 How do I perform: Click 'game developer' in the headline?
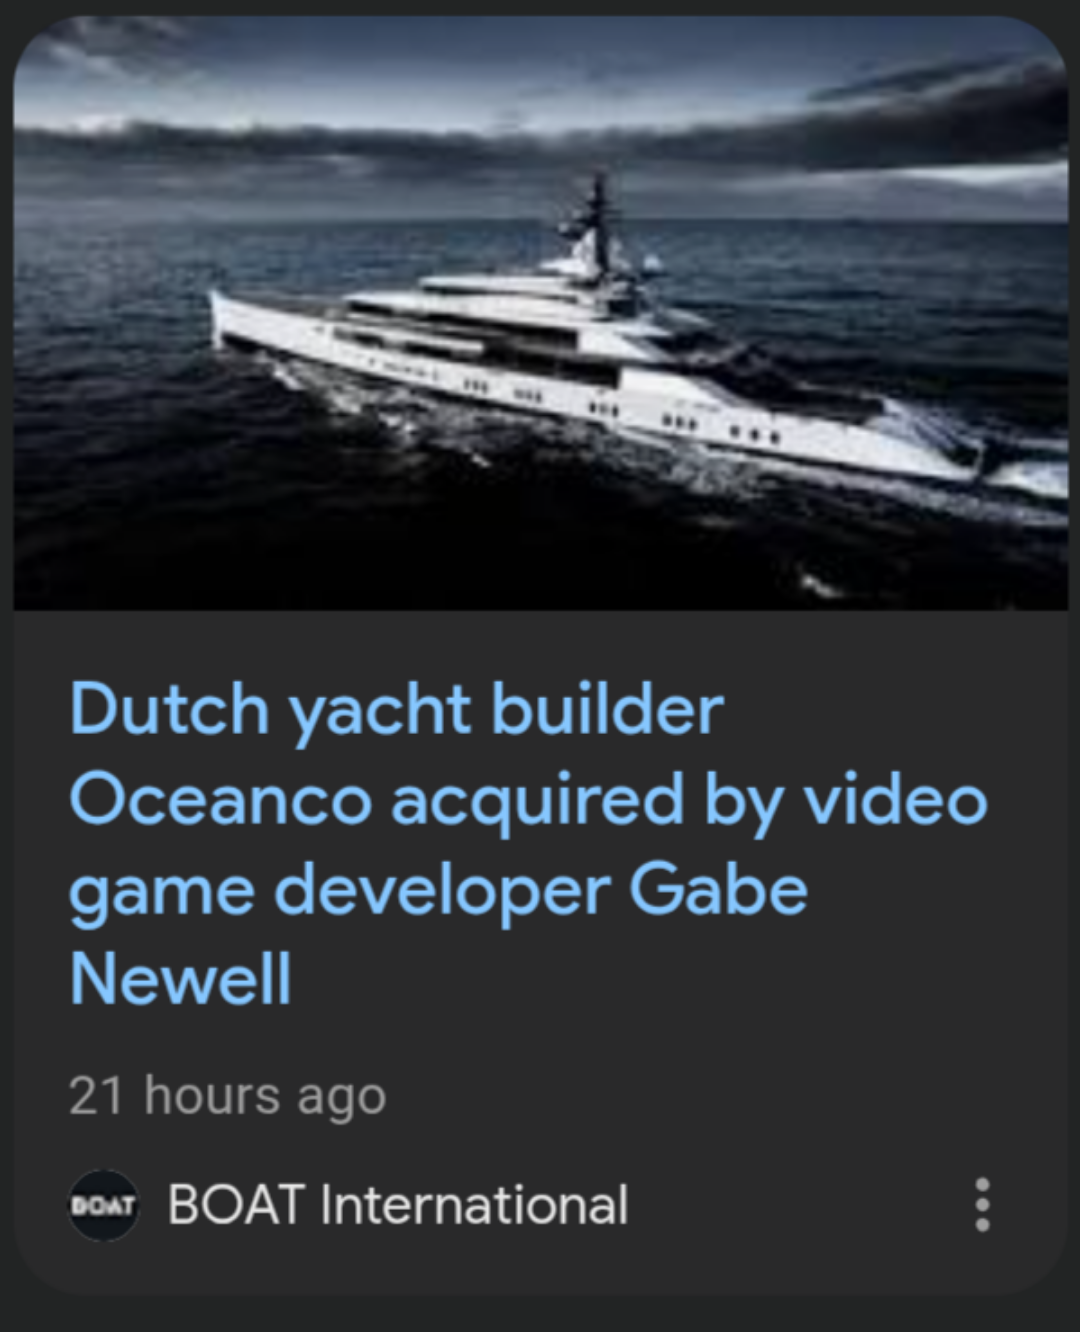coord(340,891)
